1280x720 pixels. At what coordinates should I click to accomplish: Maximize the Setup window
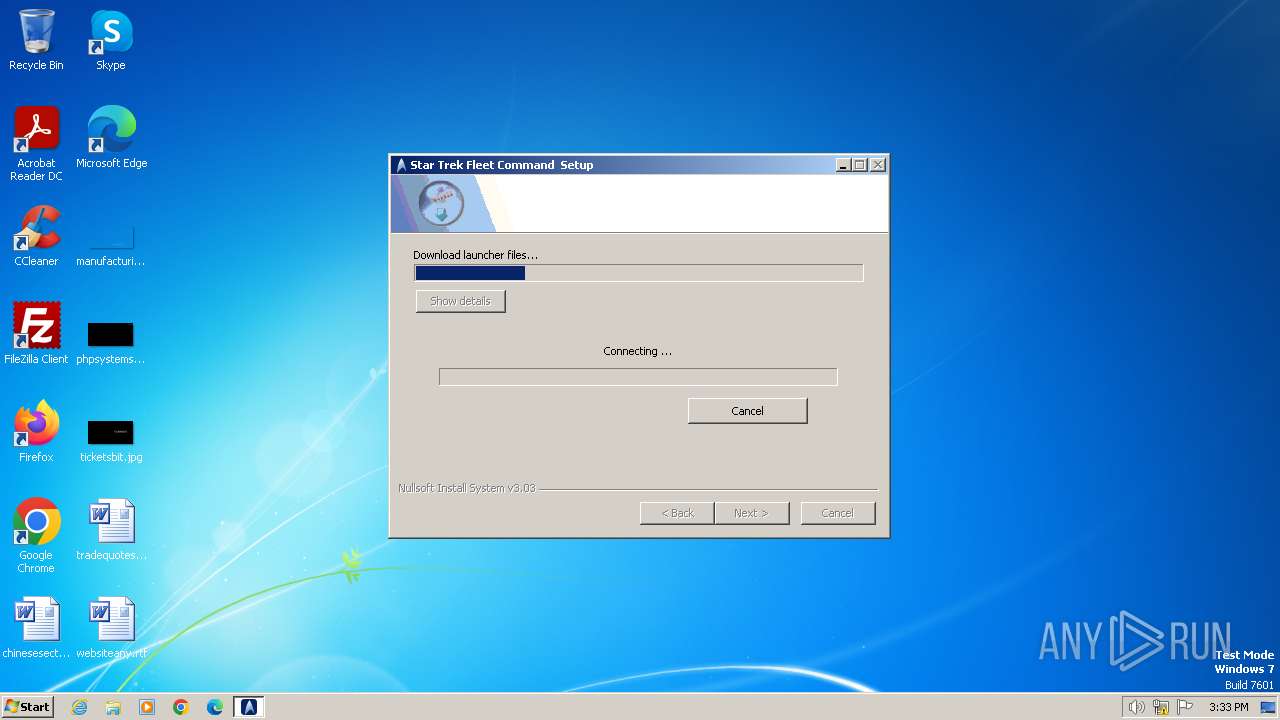pos(859,165)
